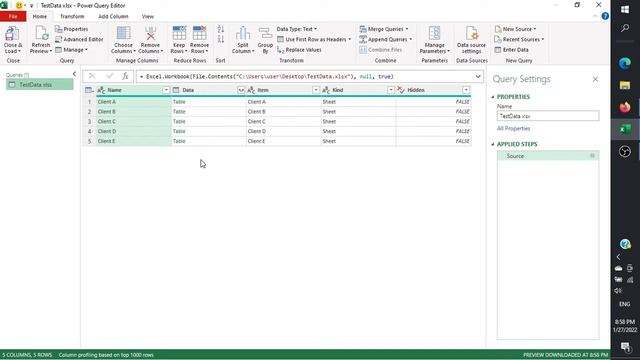Select row number 3

tap(89, 121)
